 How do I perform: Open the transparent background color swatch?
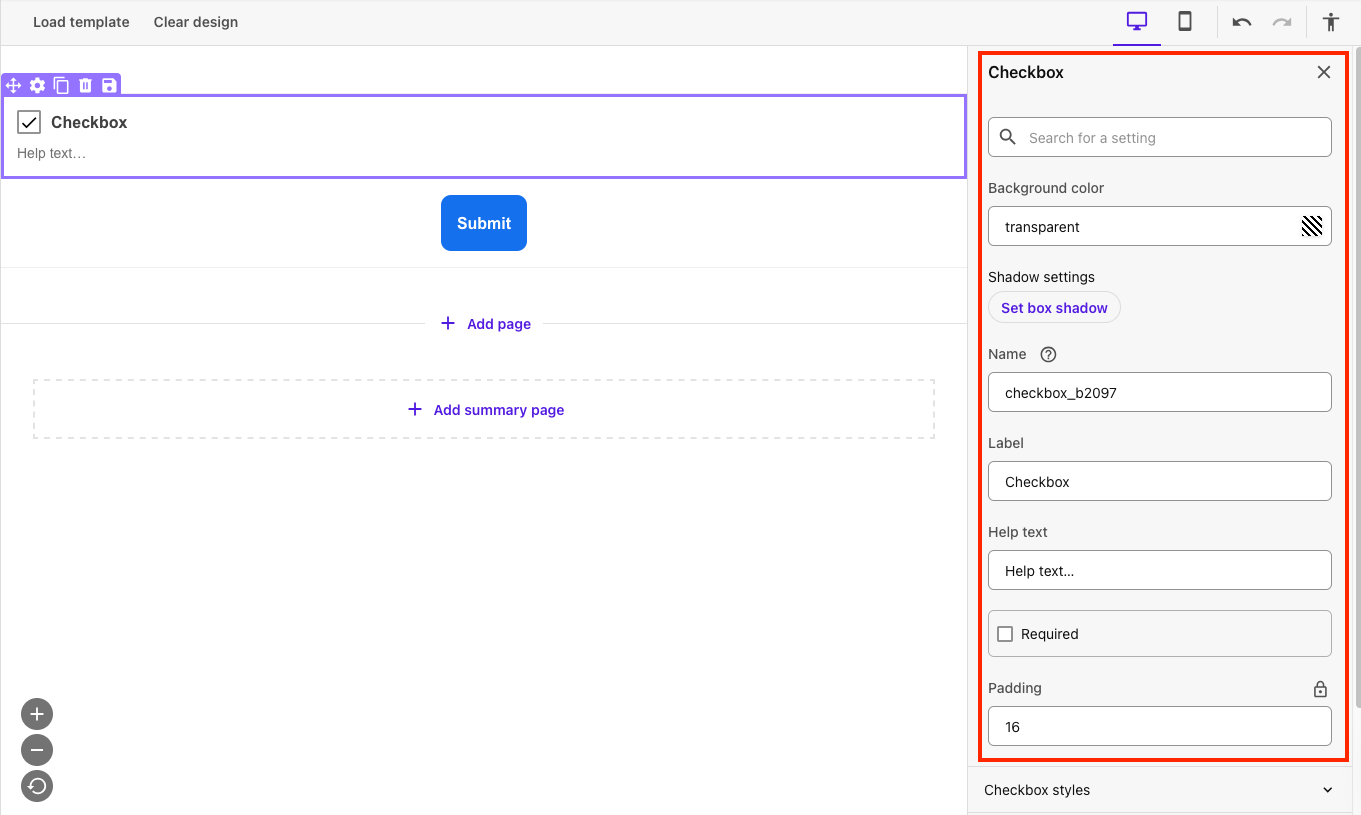pyautogui.click(x=1311, y=226)
